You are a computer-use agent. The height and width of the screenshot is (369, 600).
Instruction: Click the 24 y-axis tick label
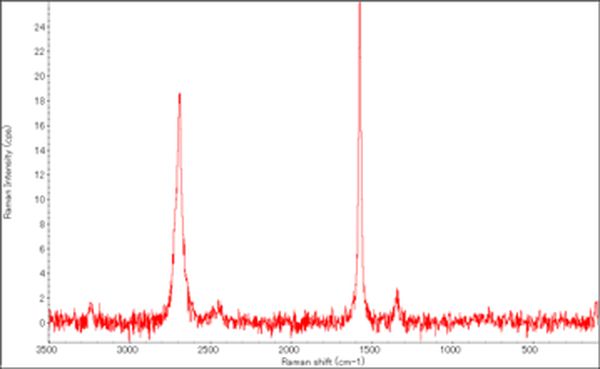pyautogui.click(x=39, y=27)
